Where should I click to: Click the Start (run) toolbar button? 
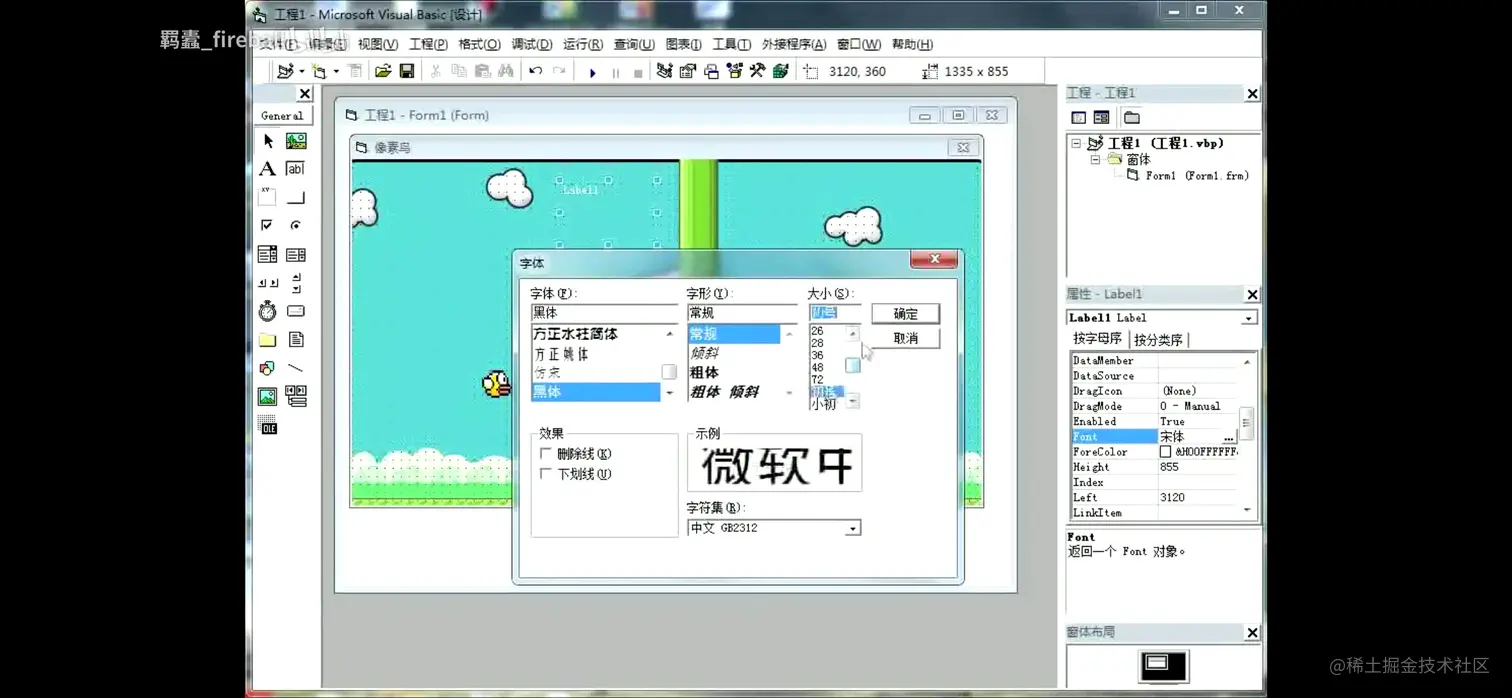coord(592,72)
